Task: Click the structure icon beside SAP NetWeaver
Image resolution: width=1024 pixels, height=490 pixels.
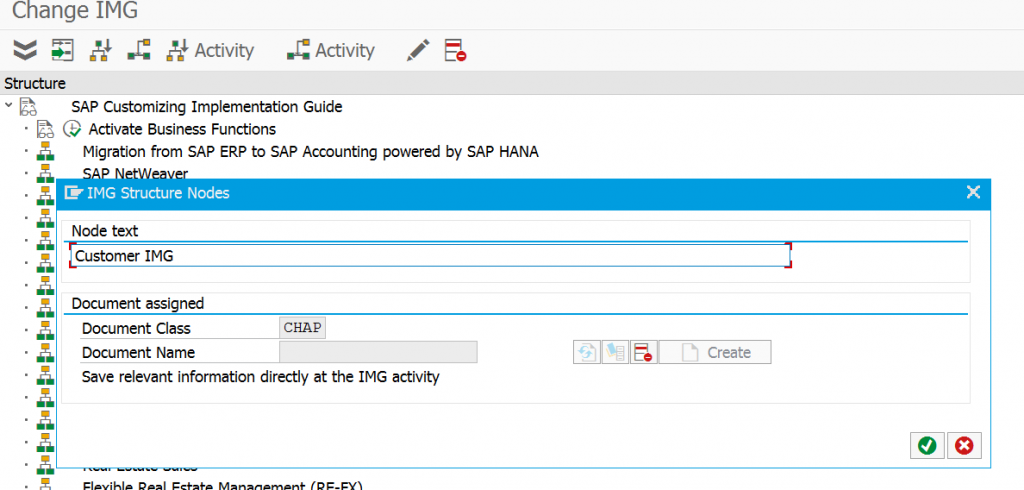Action: point(45,172)
